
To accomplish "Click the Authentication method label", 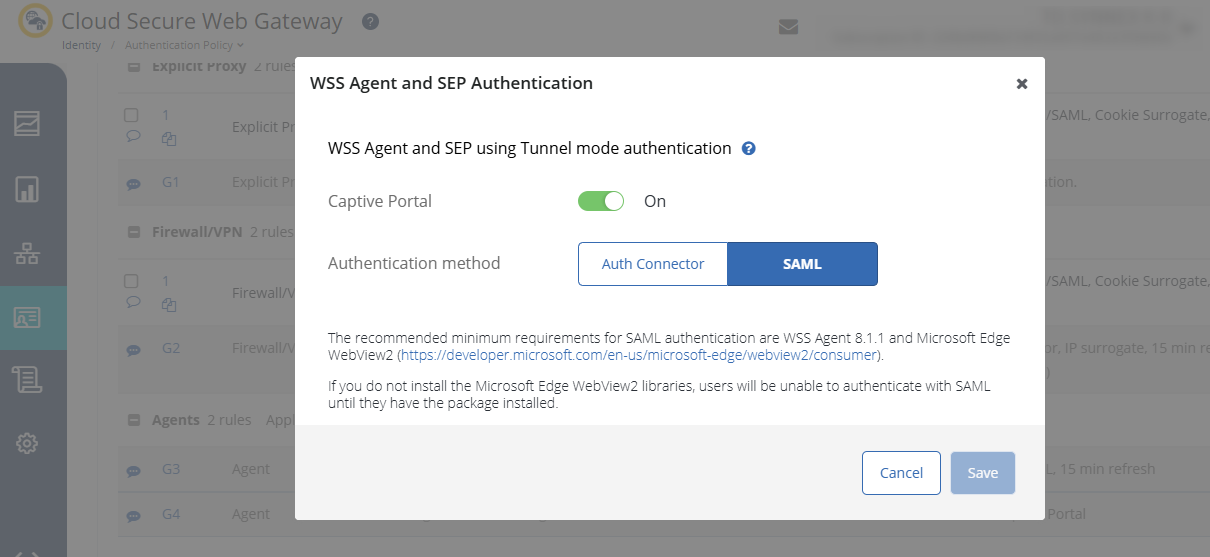I will point(414,264).
